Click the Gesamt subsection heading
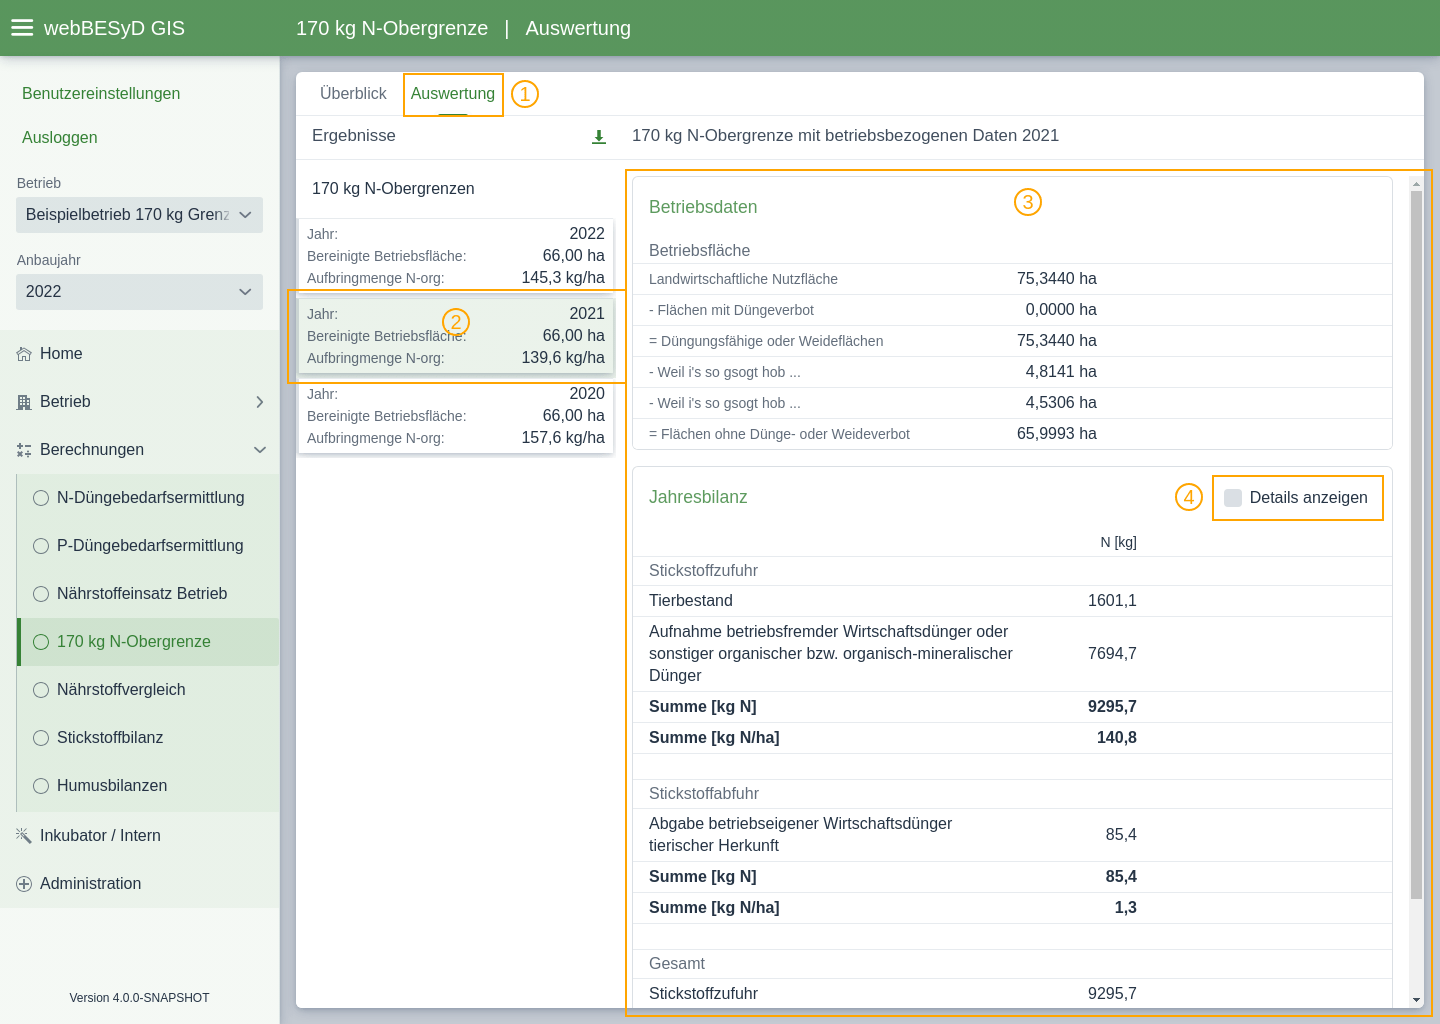The height and width of the screenshot is (1024, 1440). click(677, 964)
